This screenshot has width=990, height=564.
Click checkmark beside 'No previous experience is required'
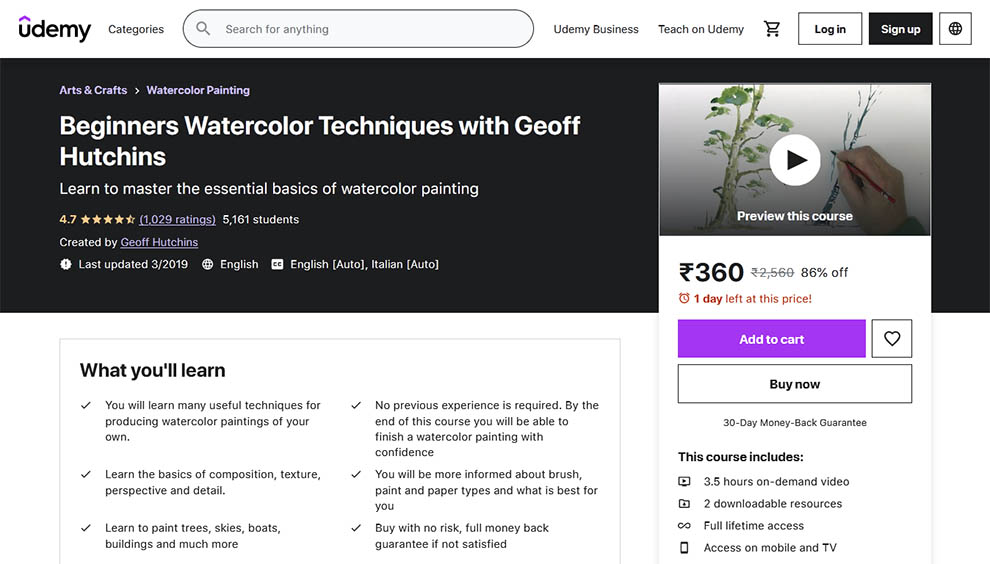coord(356,405)
